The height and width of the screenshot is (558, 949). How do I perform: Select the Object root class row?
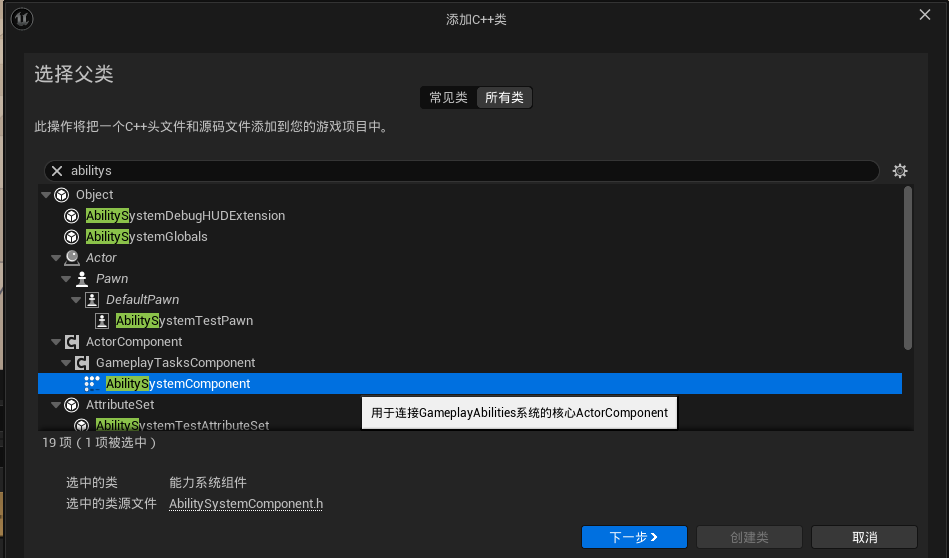click(x=470, y=195)
